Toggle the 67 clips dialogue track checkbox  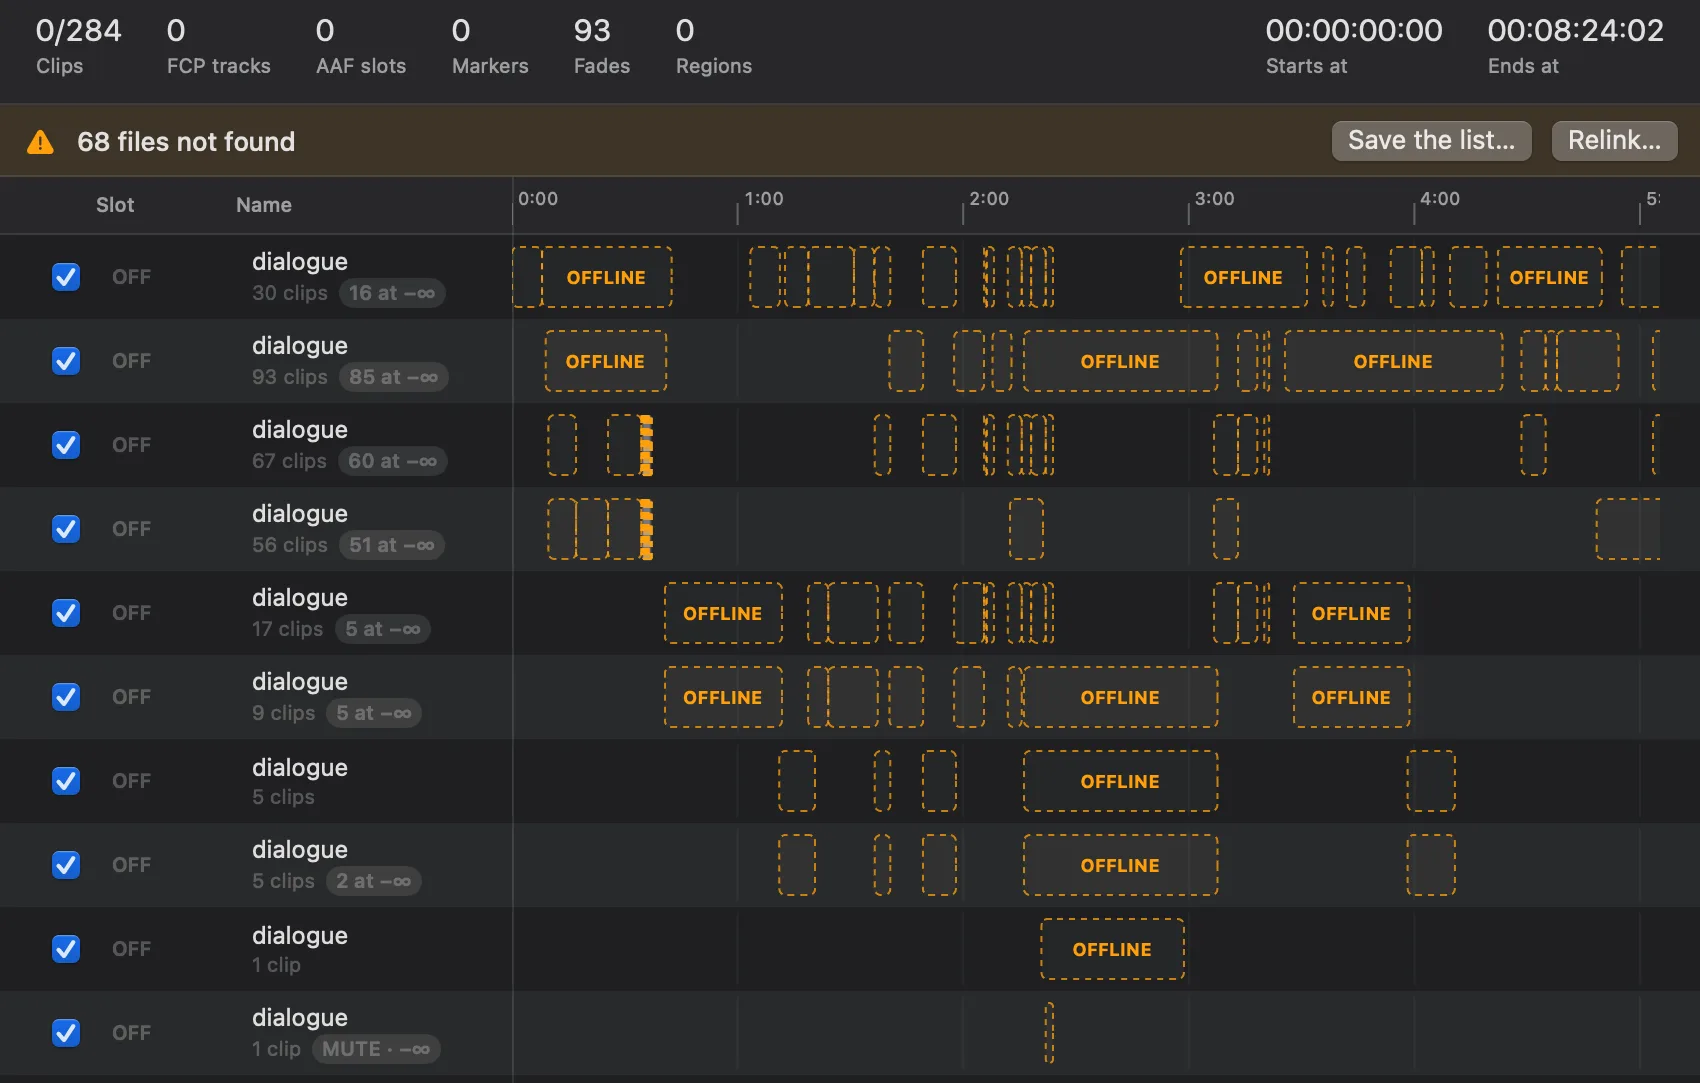click(x=66, y=445)
